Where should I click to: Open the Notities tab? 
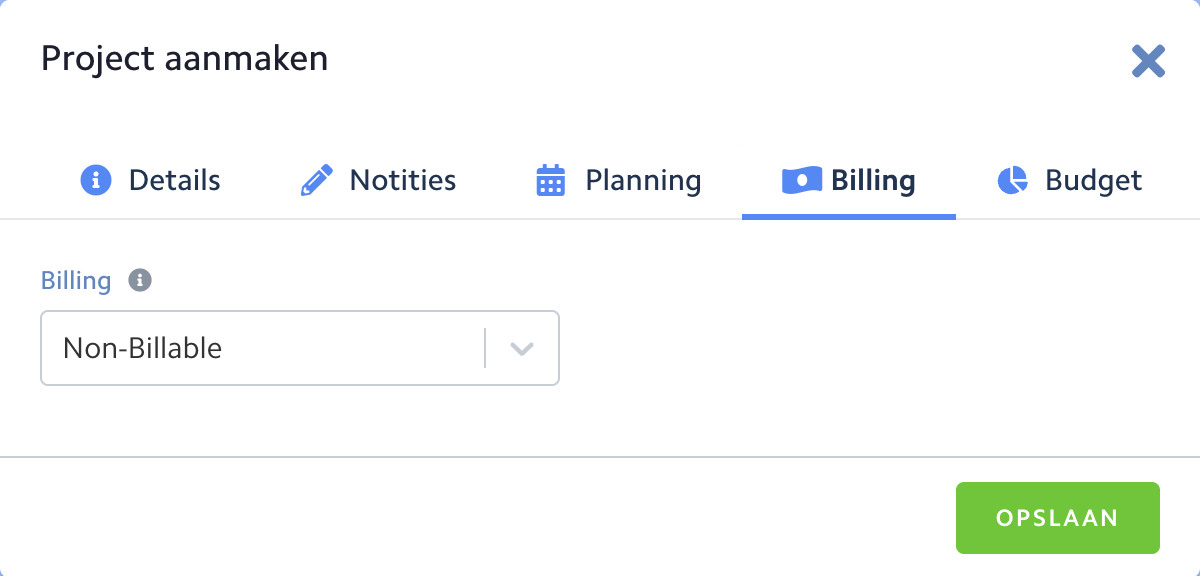[400, 180]
